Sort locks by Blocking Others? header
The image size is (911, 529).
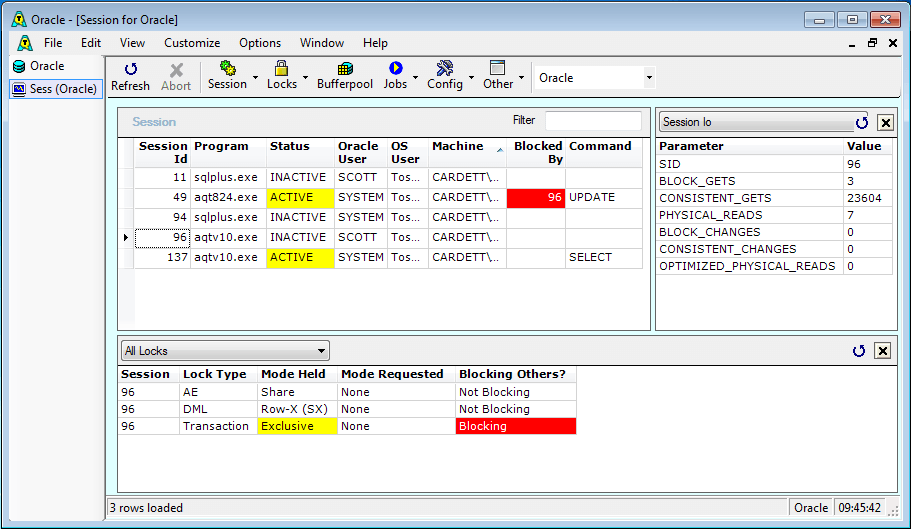(x=515, y=375)
